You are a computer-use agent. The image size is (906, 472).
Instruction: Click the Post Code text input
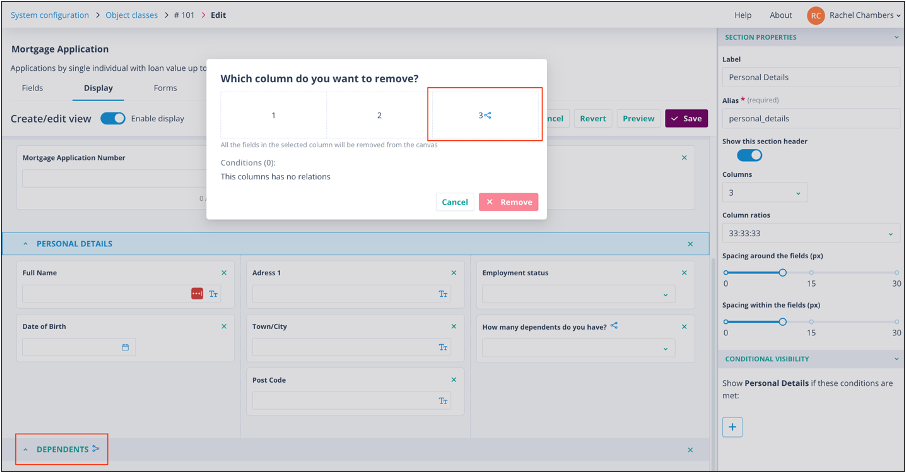351,401
